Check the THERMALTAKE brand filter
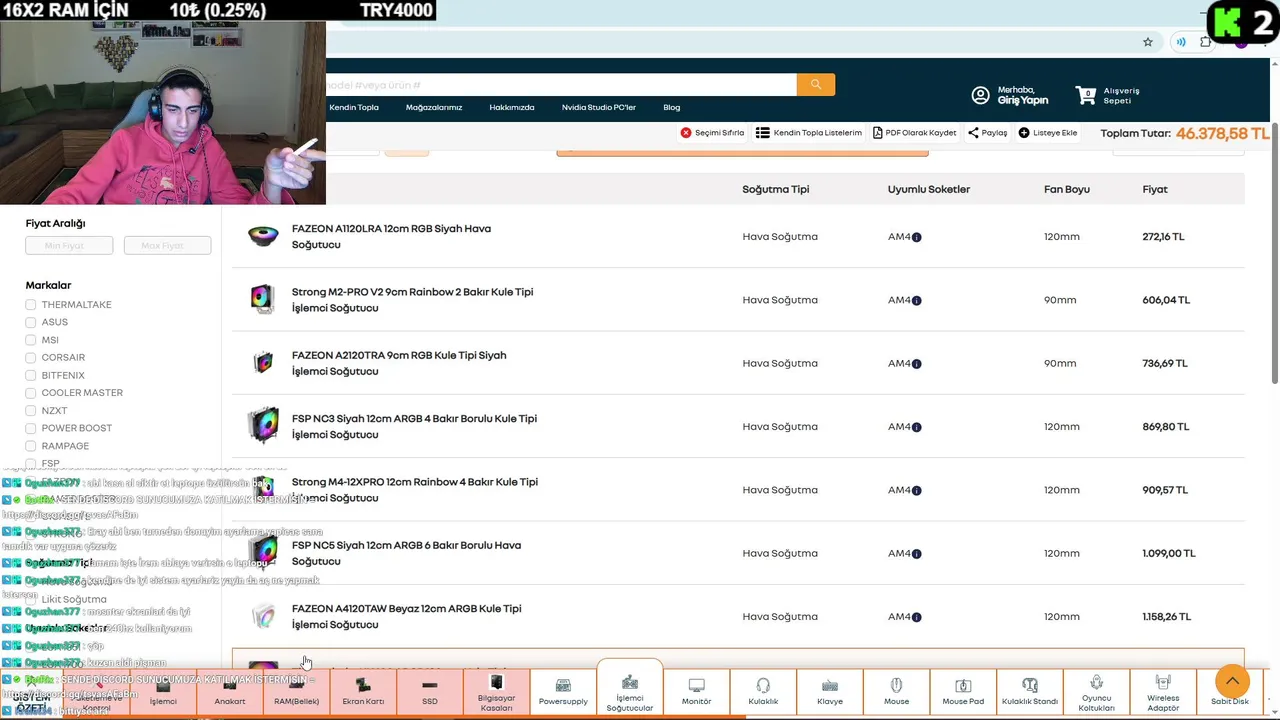Viewport: 1280px width, 720px height. click(x=31, y=305)
